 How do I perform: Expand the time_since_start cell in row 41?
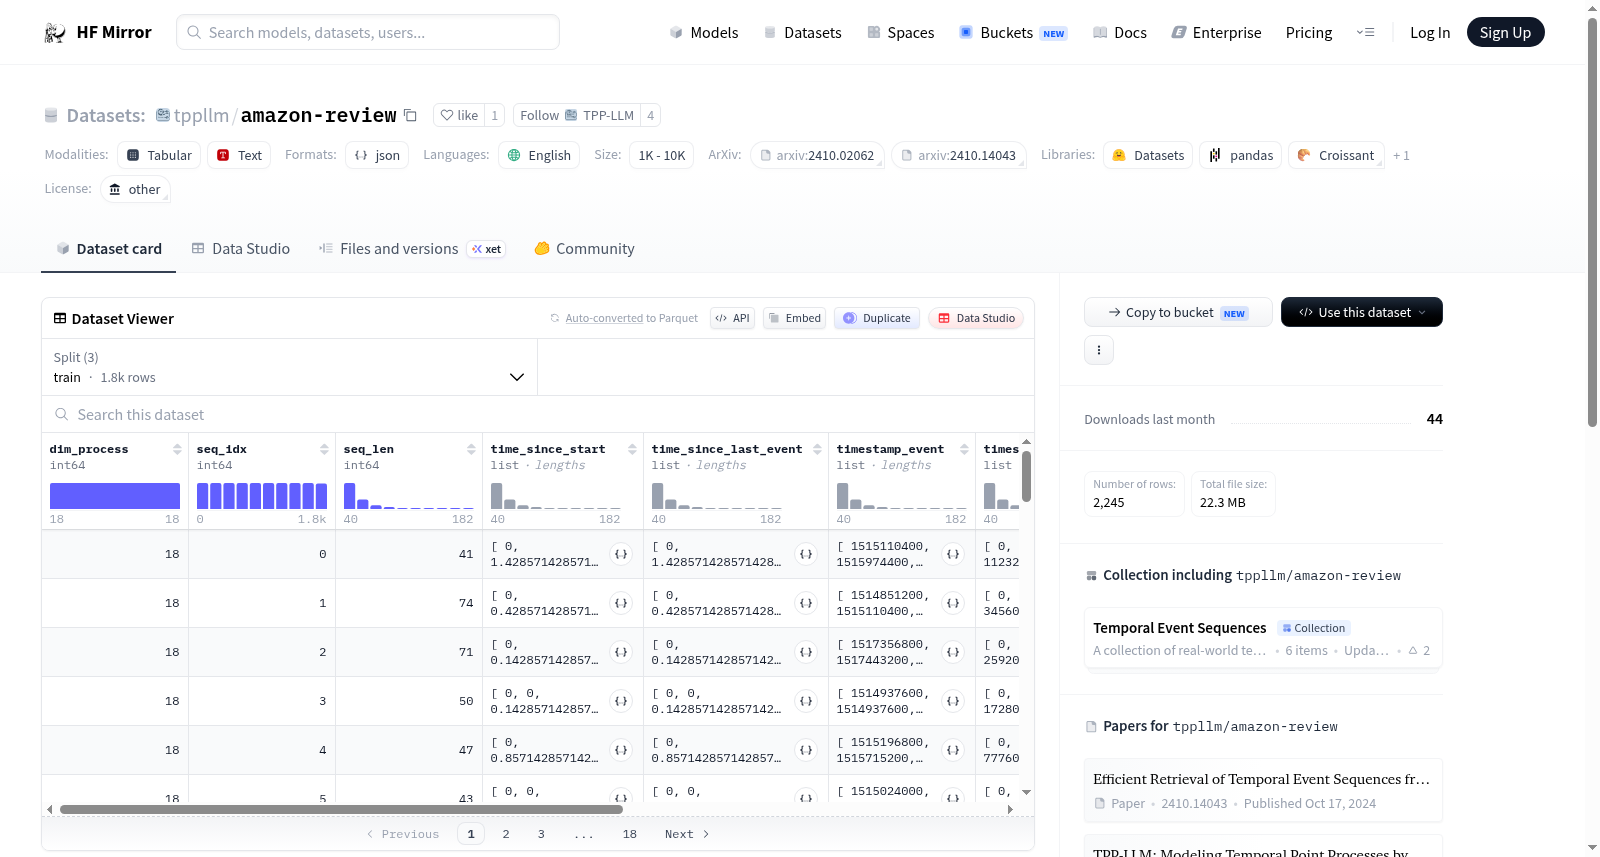621,554
